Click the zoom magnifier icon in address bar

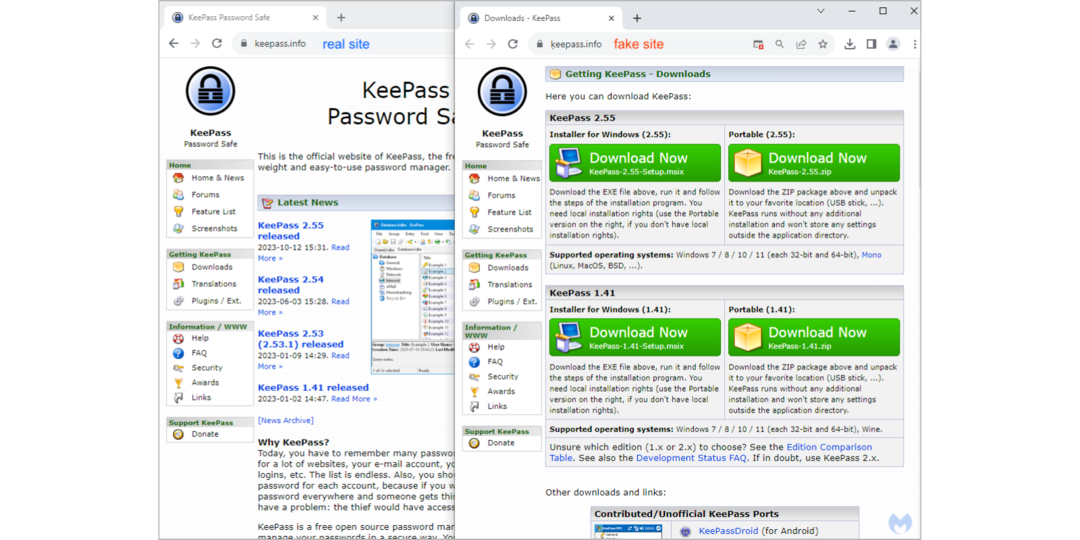click(x=780, y=44)
